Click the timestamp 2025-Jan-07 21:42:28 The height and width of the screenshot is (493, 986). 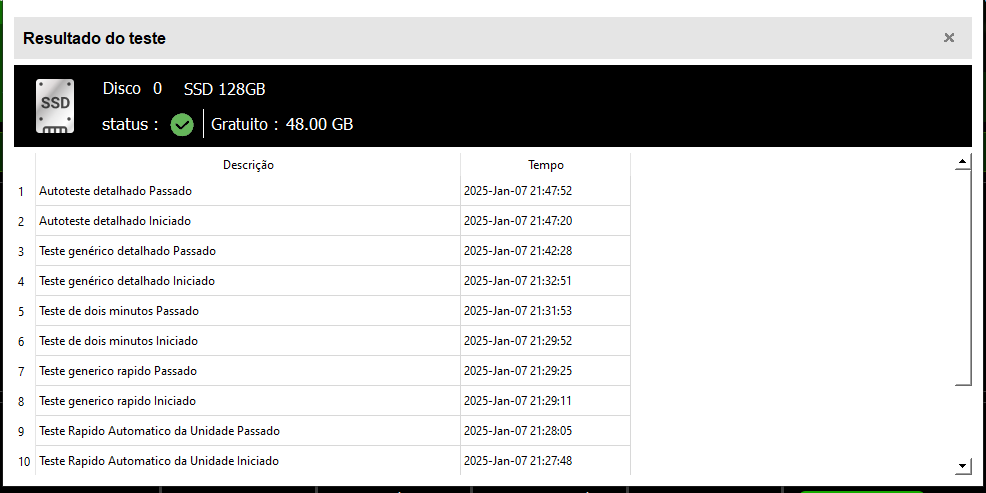coord(518,251)
